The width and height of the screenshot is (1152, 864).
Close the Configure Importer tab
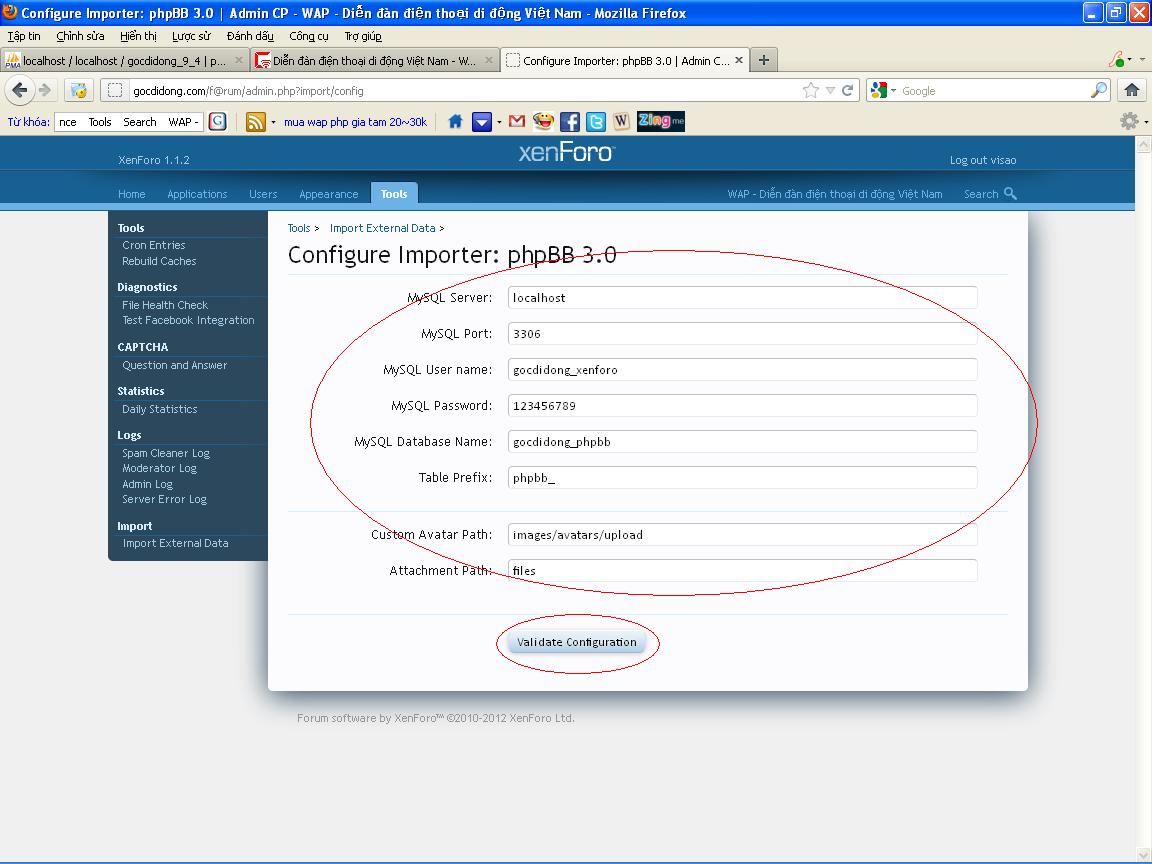[x=739, y=60]
